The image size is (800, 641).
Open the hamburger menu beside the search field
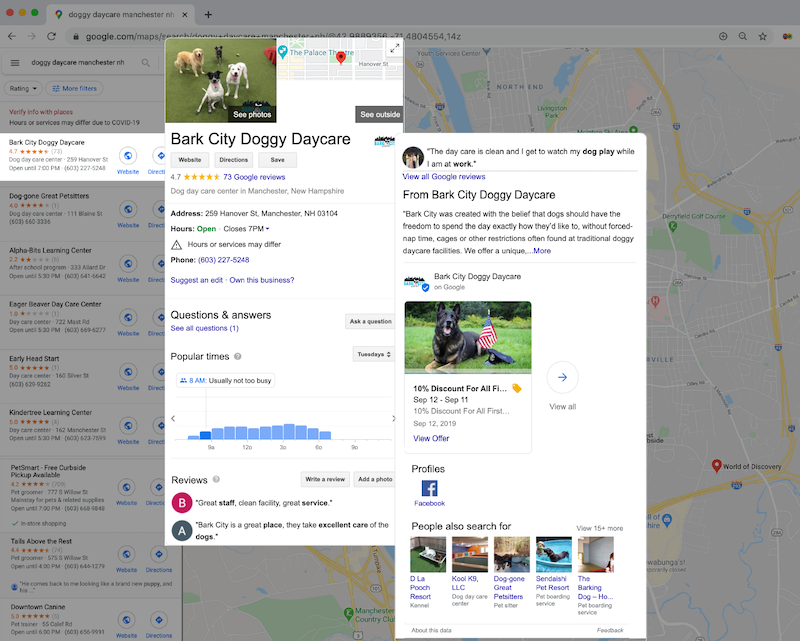(14, 62)
